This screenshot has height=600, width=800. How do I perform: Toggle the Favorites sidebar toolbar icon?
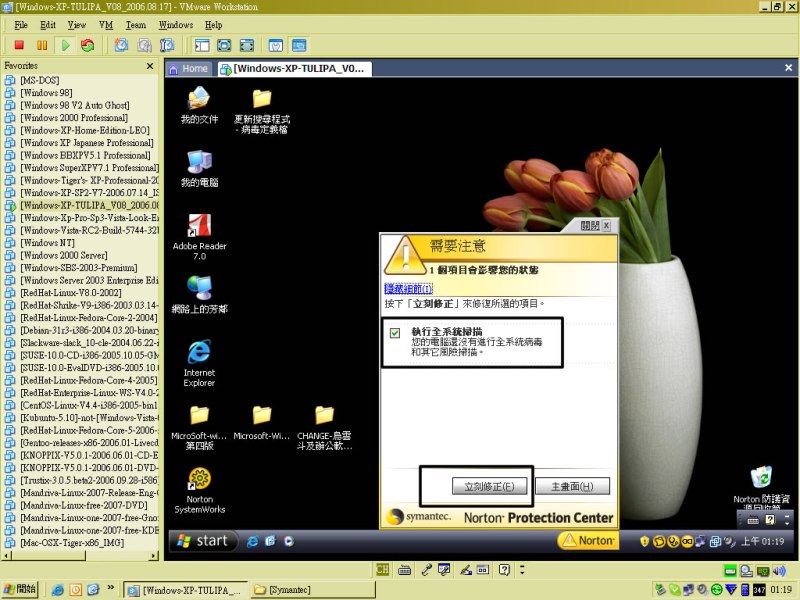[202, 45]
